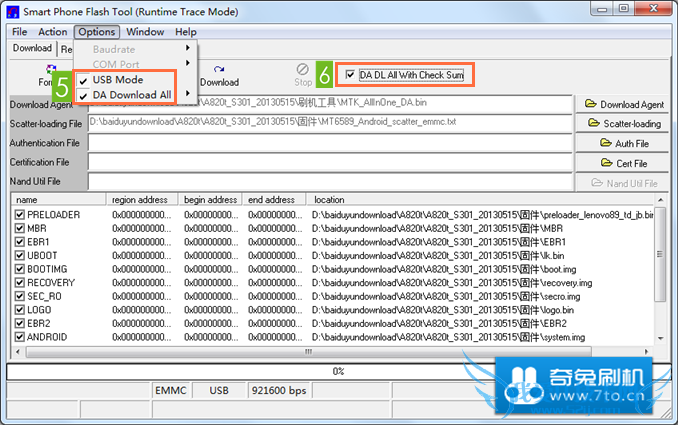Screen dimensions: 678x425
Task: Switch to the Download tab
Action: pyautogui.click(x=32, y=48)
